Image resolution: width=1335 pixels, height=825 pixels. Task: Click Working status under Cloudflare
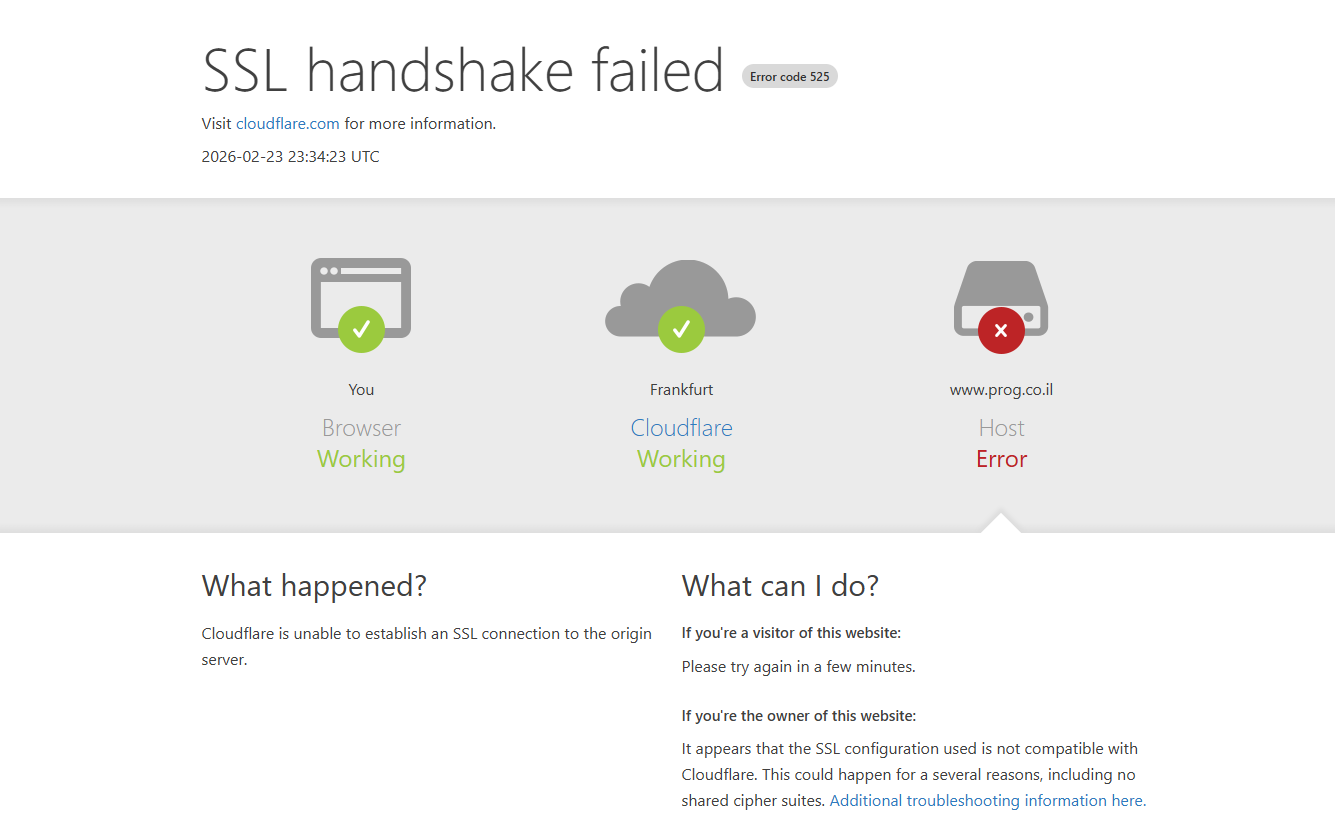681,459
